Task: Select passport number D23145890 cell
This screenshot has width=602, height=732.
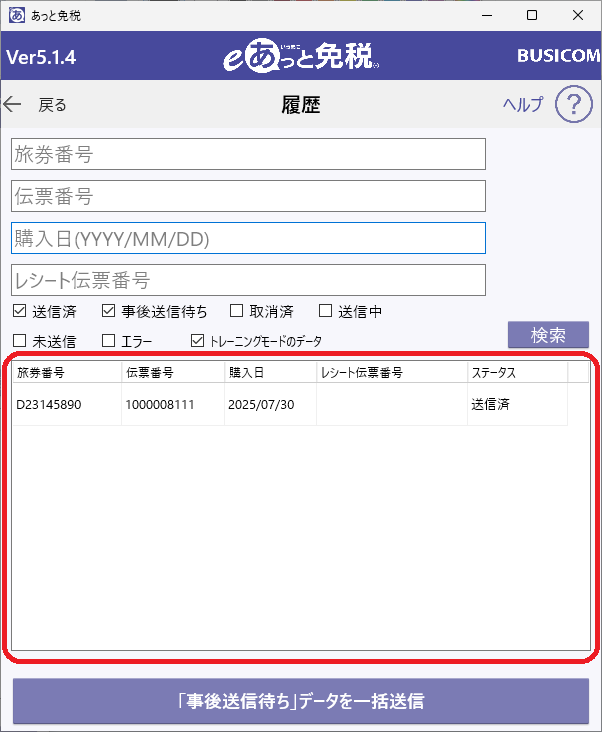Action: coord(67,404)
